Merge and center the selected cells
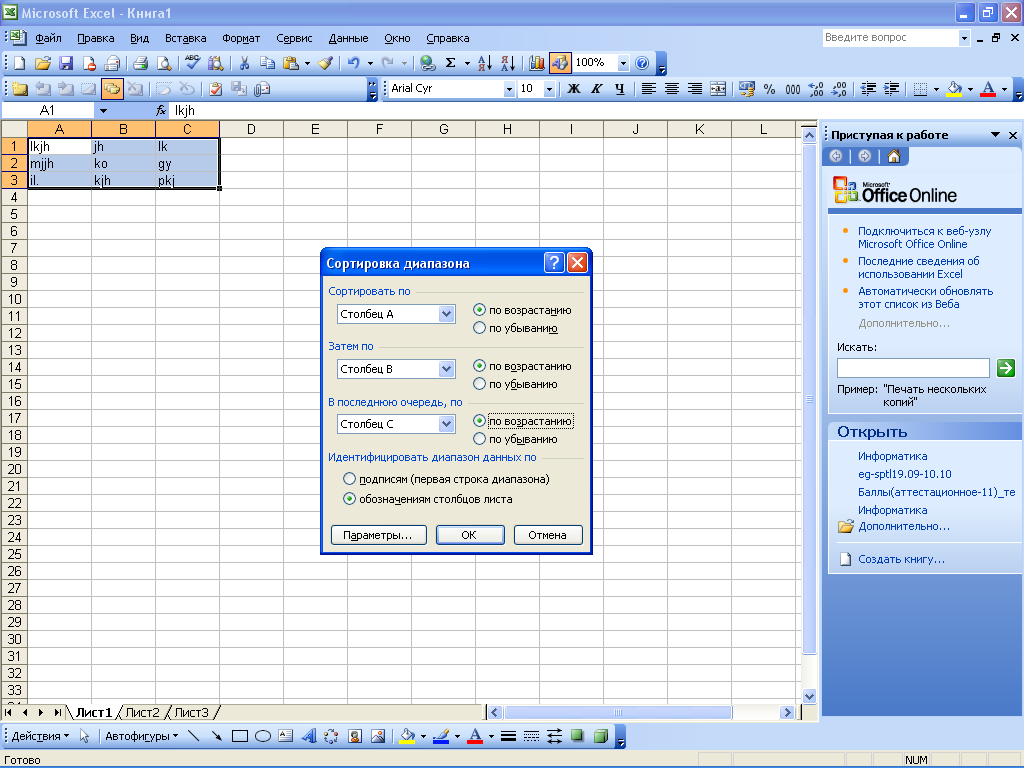This screenshot has height=768, width=1024. [718, 89]
